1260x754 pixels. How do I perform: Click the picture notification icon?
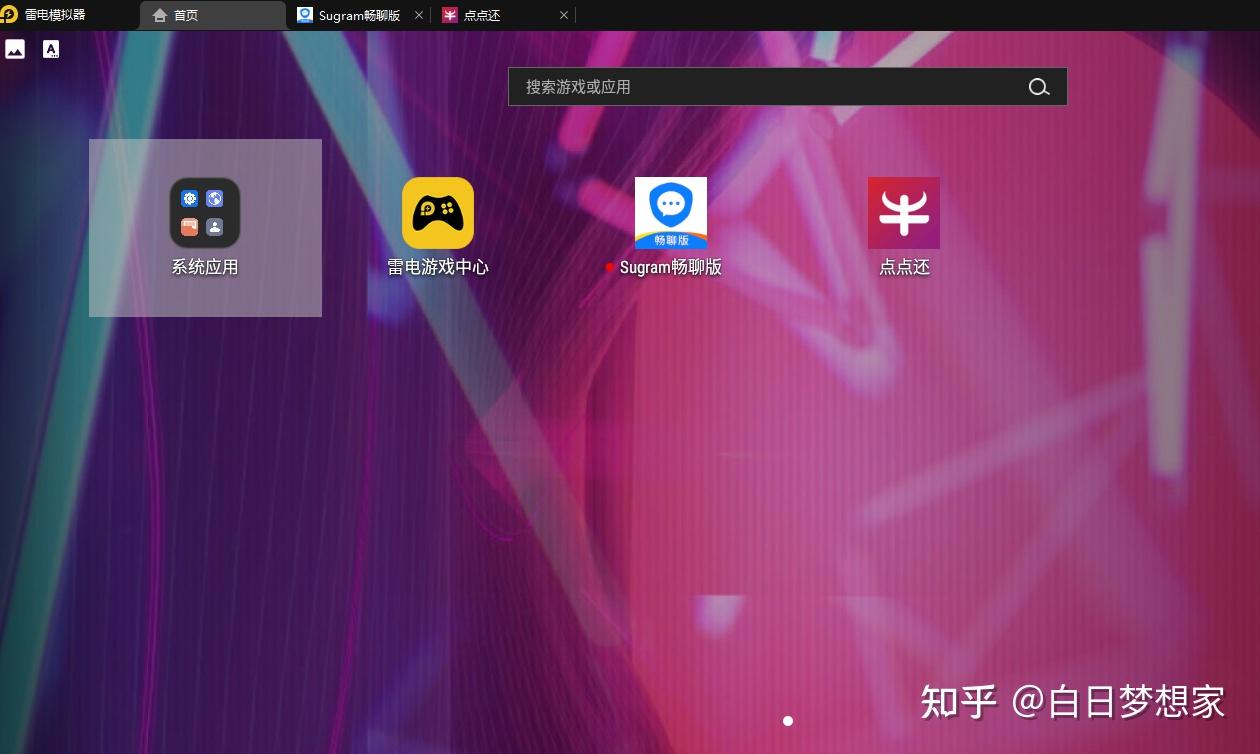coord(15,49)
